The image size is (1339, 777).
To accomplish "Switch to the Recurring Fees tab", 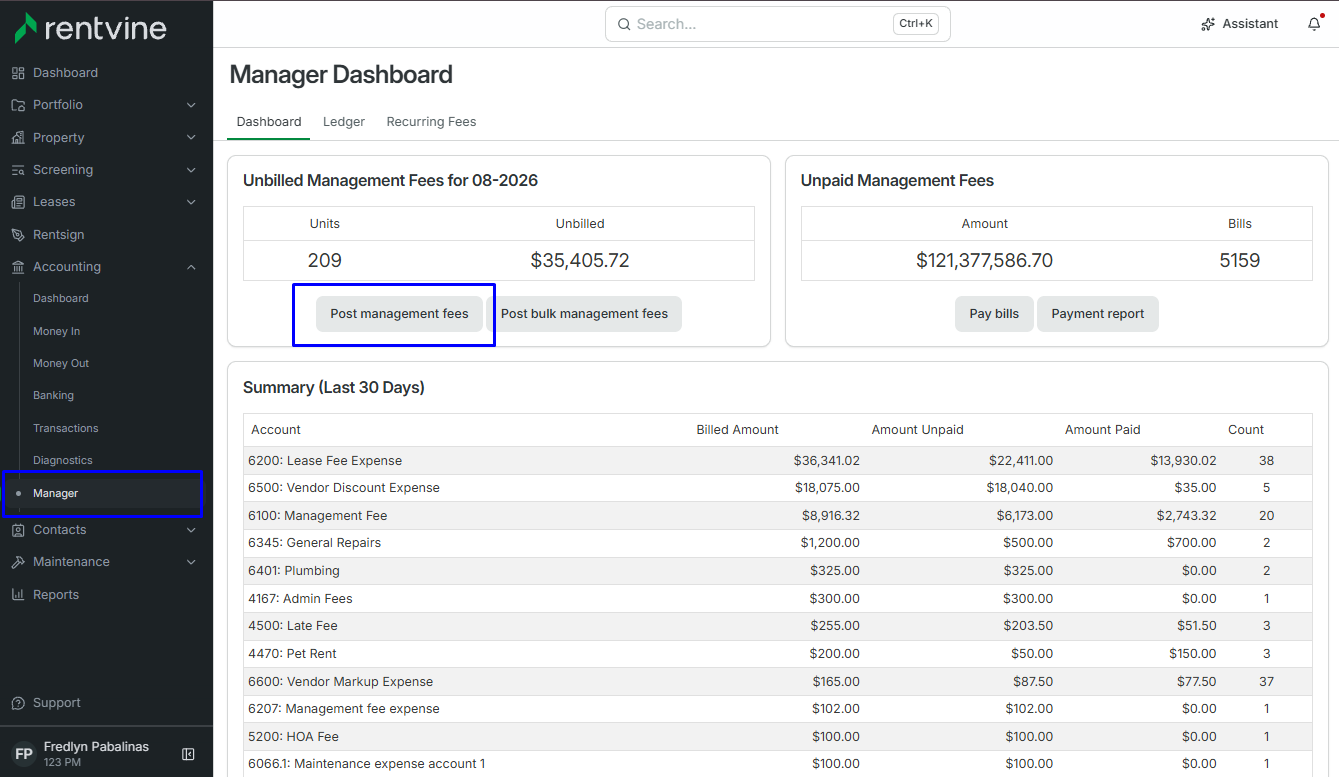I will tap(431, 122).
